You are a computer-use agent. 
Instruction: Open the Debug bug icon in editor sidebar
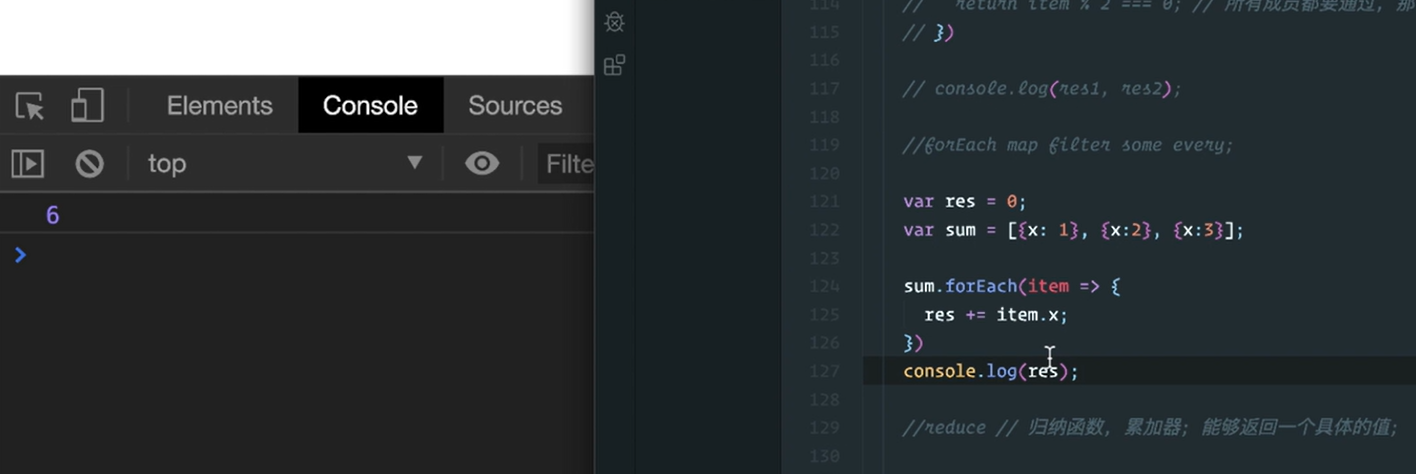(x=614, y=21)
